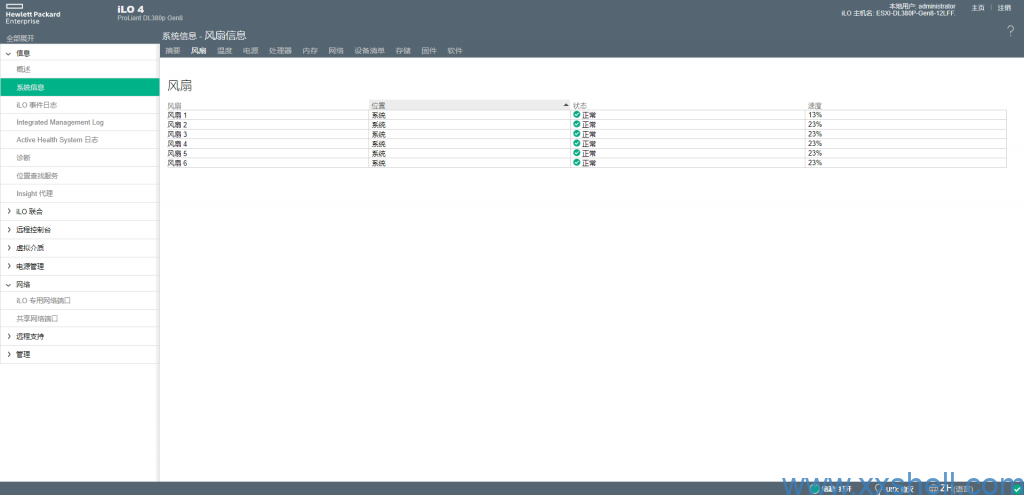Click the 主页 home link

click(978, 8)
